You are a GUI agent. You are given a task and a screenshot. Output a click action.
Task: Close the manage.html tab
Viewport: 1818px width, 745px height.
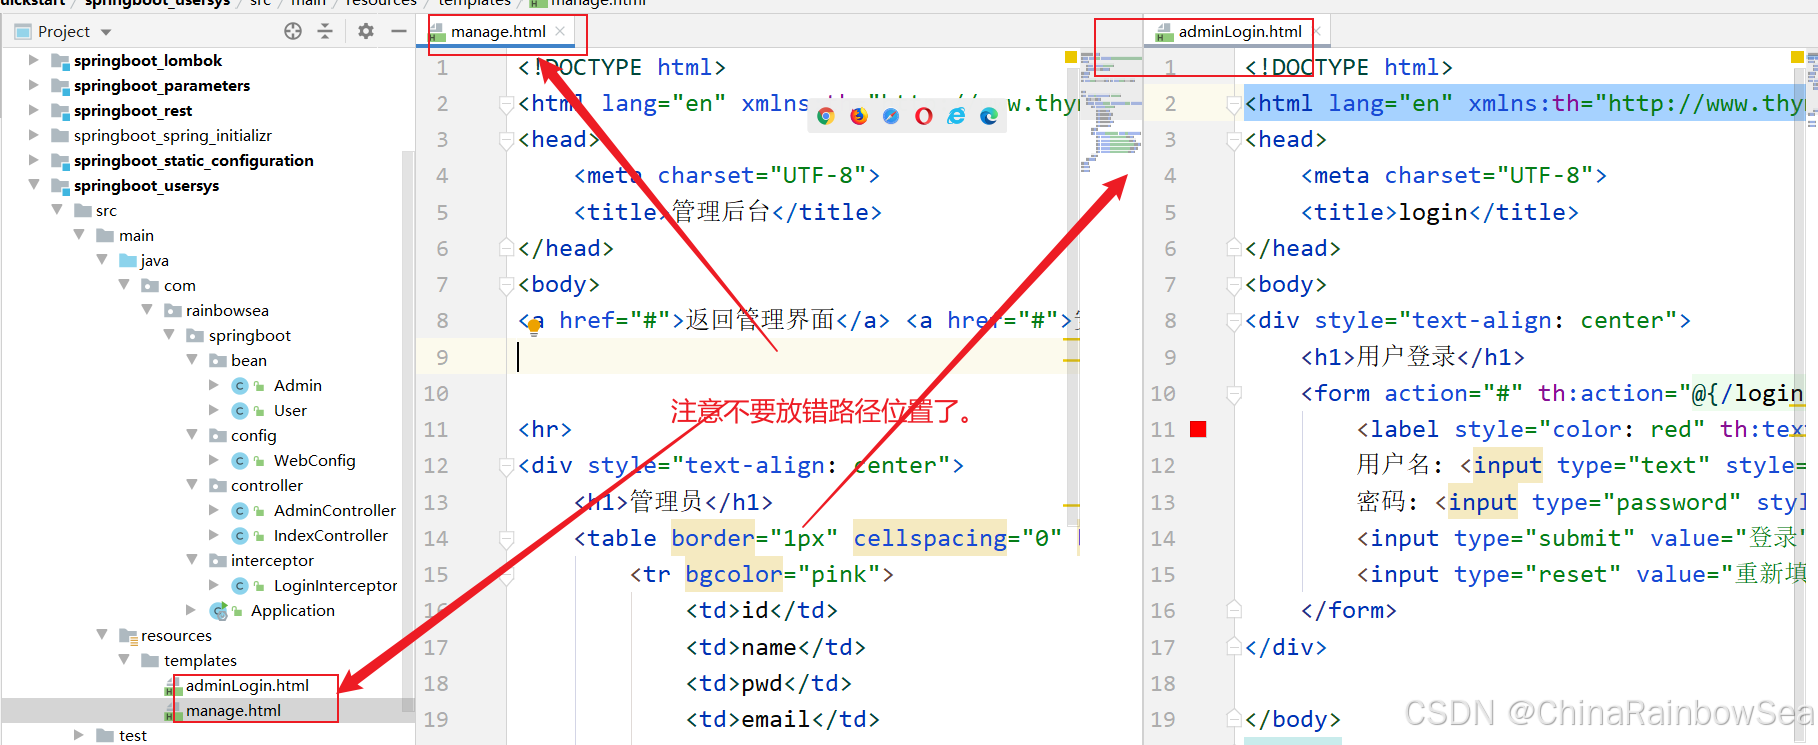560,31
